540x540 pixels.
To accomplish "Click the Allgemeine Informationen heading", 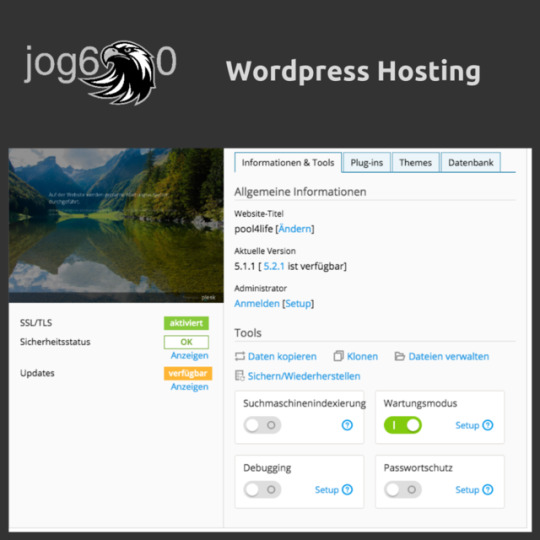I will (x=300, y=192).
